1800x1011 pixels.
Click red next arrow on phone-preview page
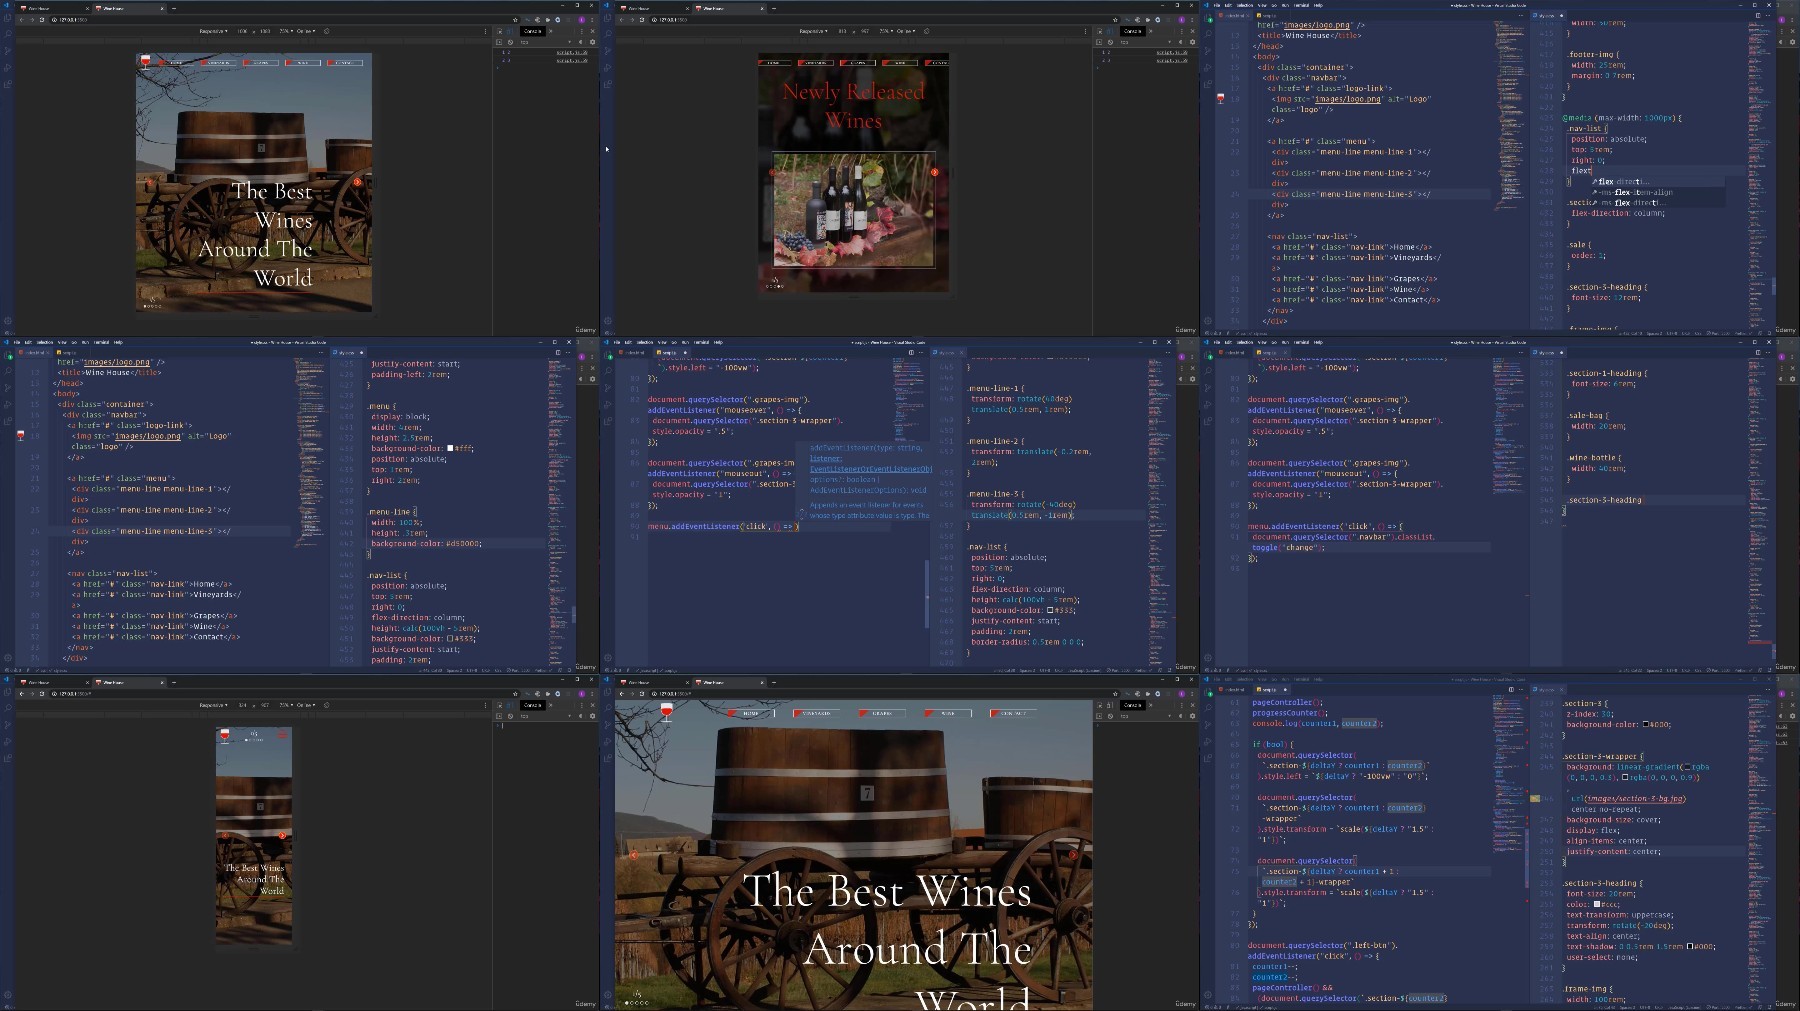283,835
